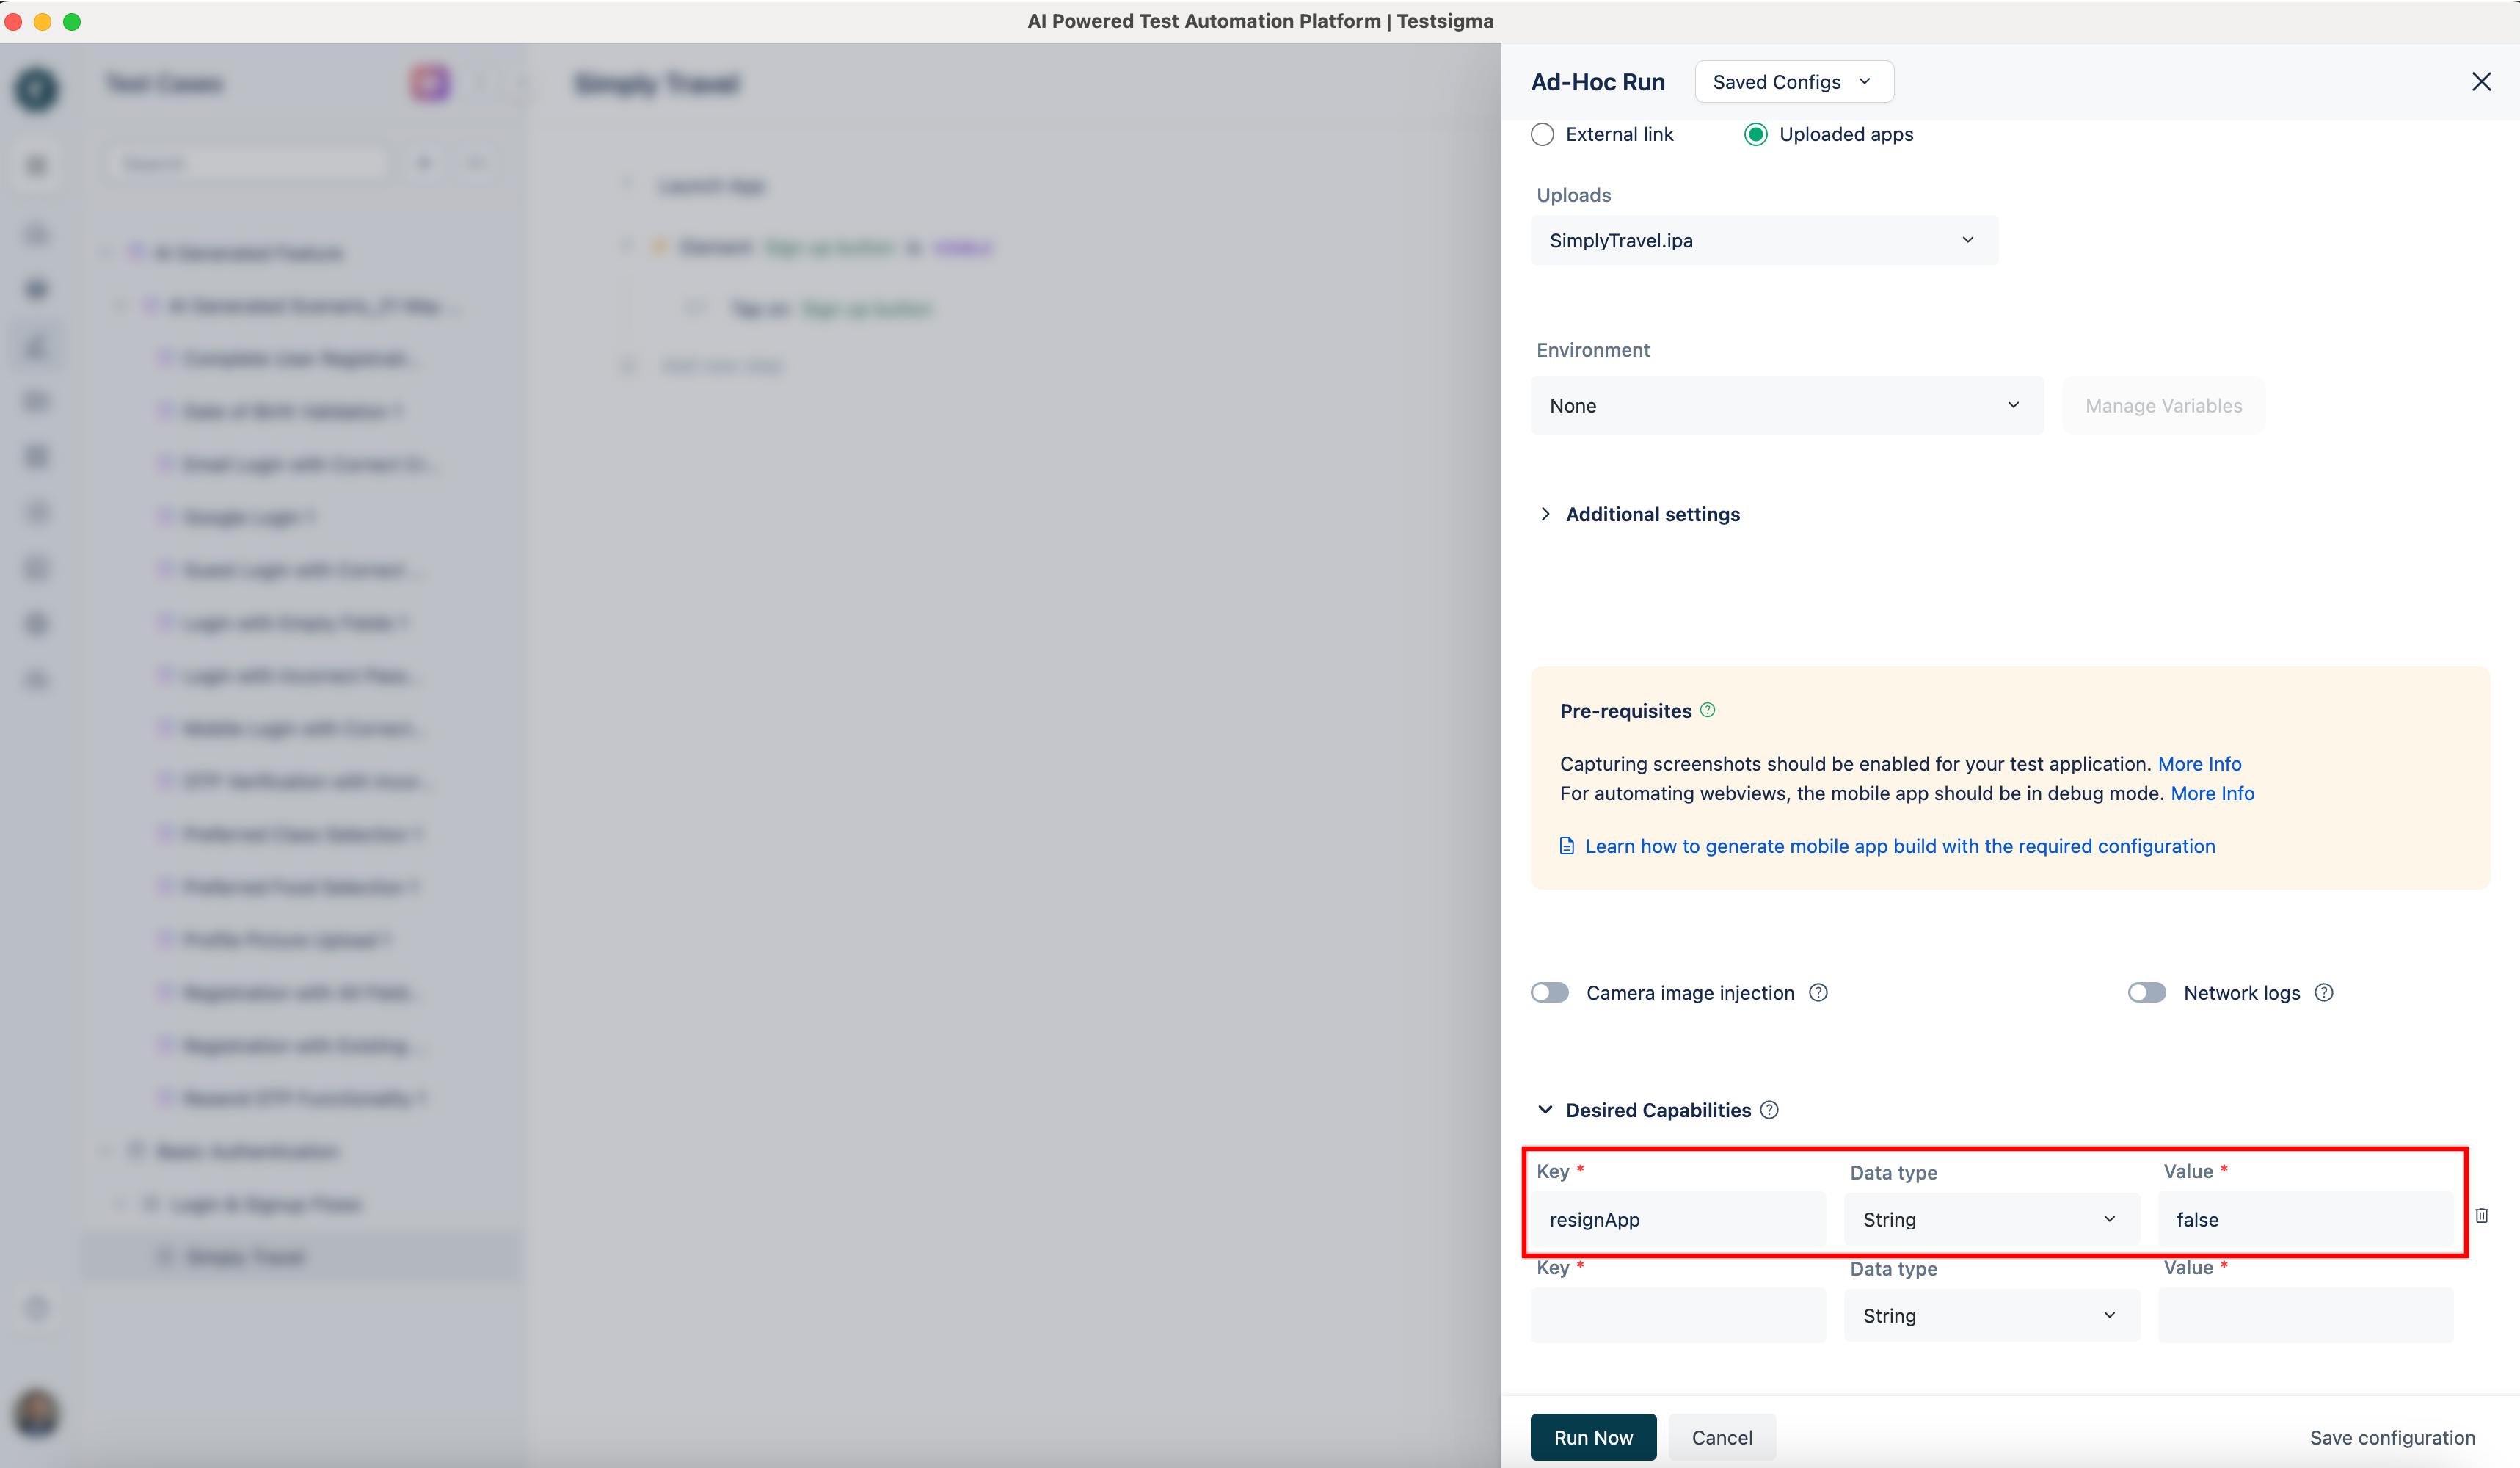Screen dimensions: 2520x1468
Task: Click the Run Now button
Action: point(1592,1437)
